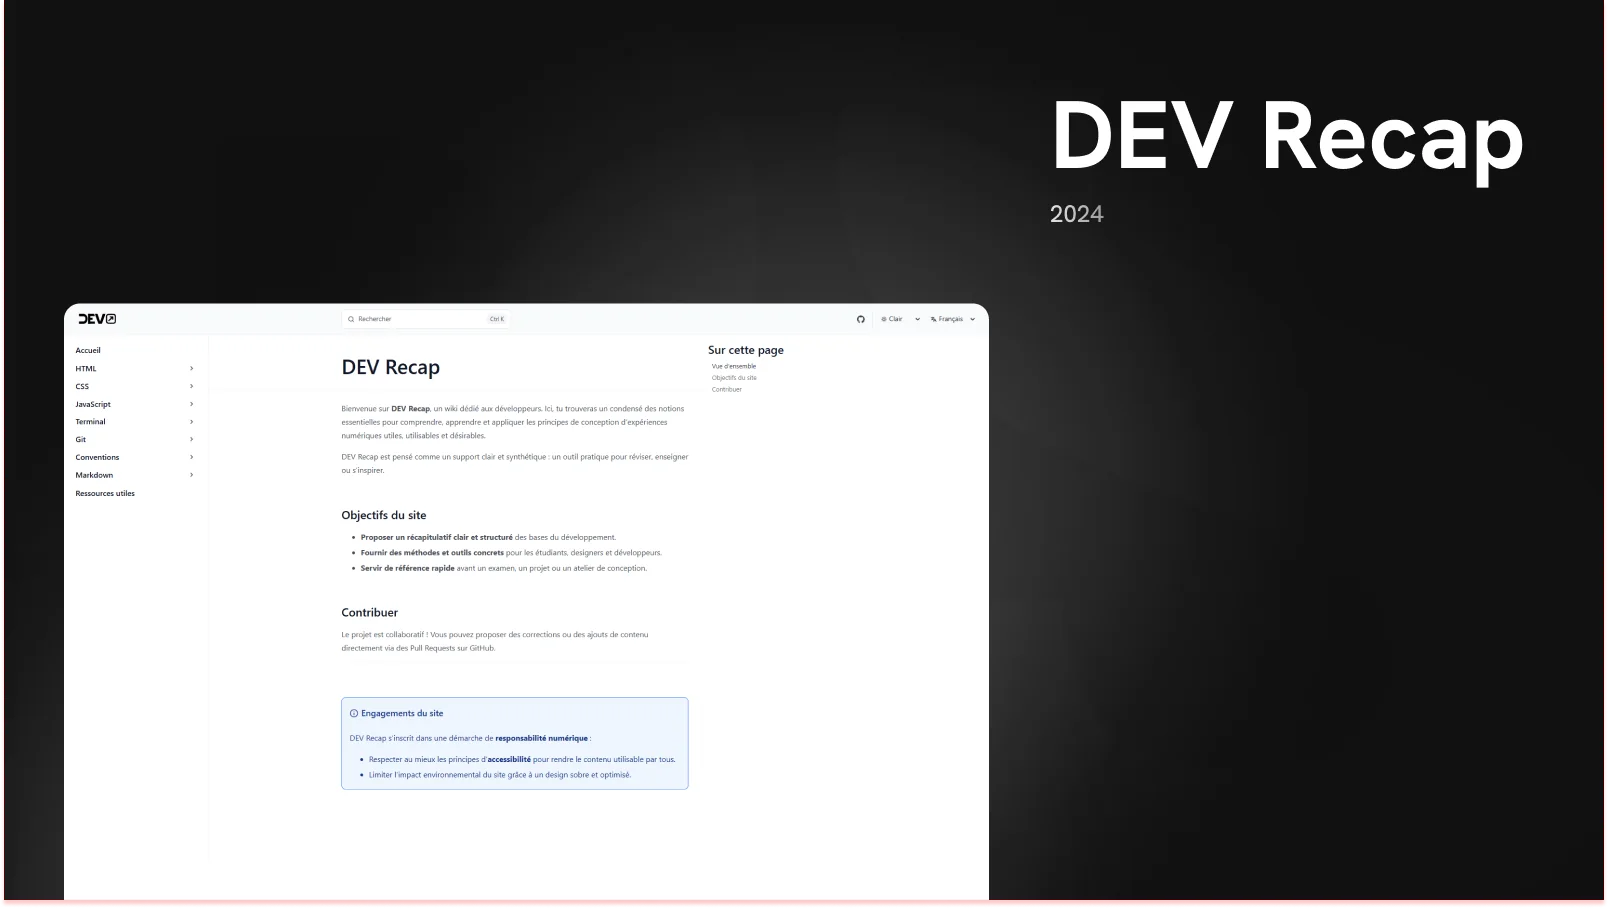Jump to Vue d'ensemble in page outline

click(734, 366)
